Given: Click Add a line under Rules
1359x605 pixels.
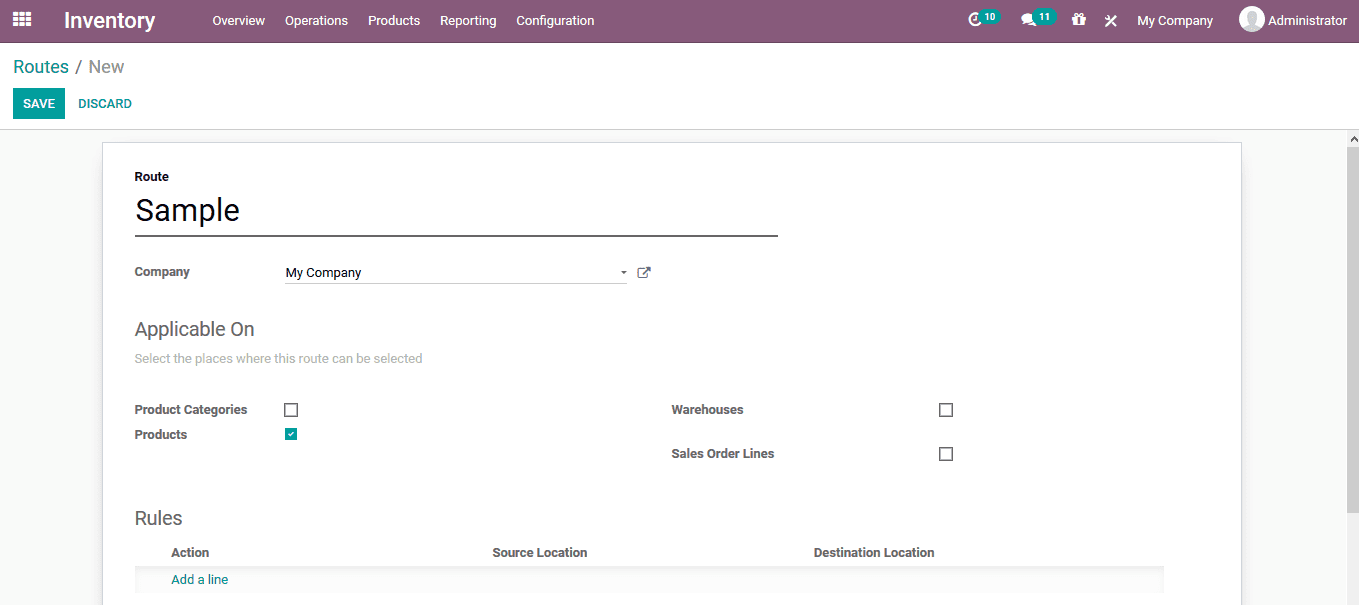Looking at the screenshot, I should tap(199, 579).
